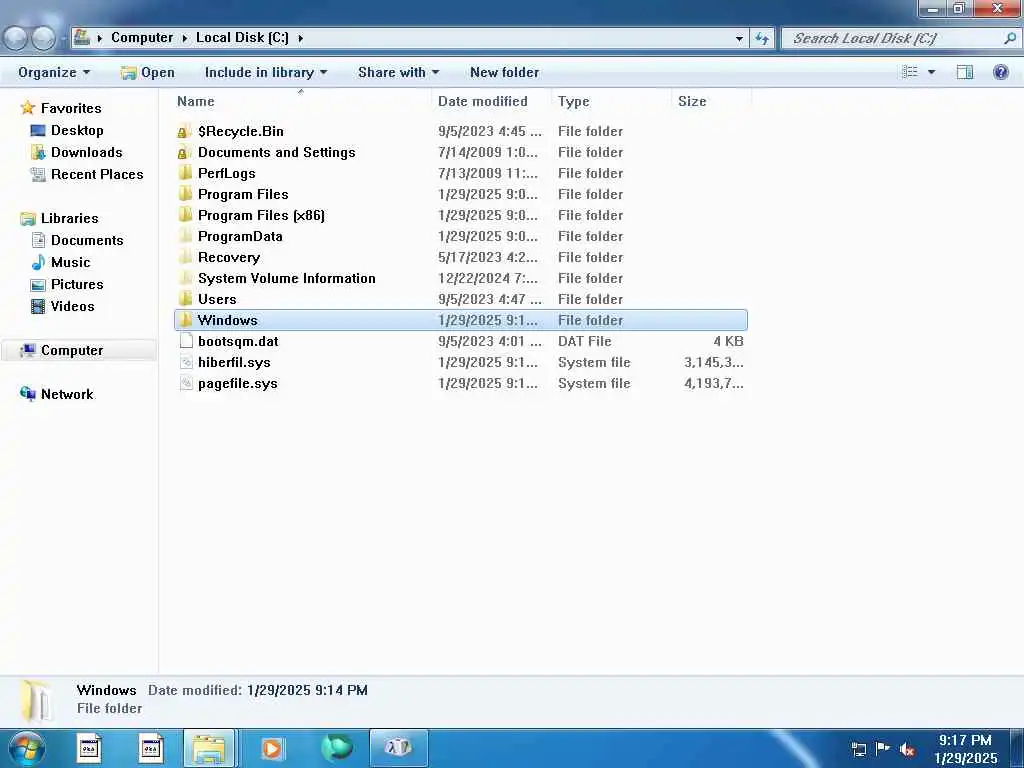Click the File Explorer taskbar icon
1024x768 pixels.
pyautogui.click(x=209, y=748)
